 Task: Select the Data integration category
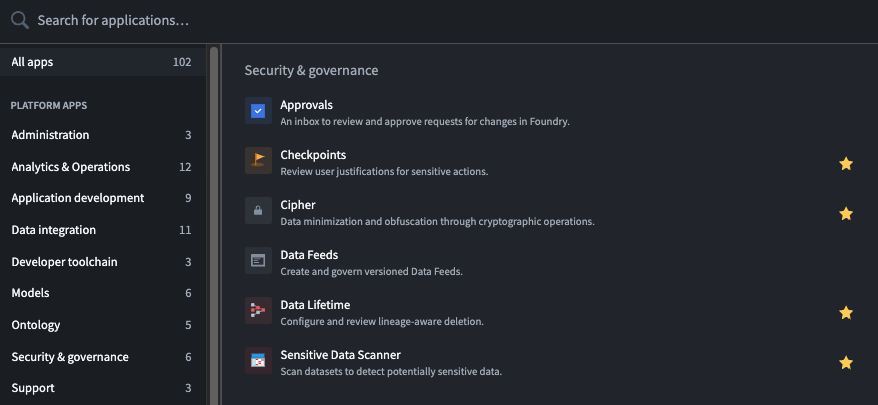[x=103, y=230]
